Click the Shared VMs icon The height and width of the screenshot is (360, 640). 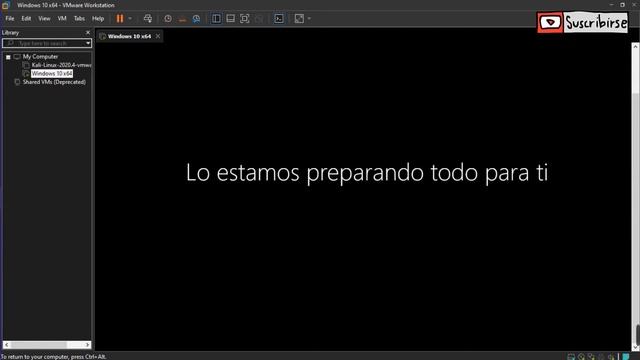17,82
